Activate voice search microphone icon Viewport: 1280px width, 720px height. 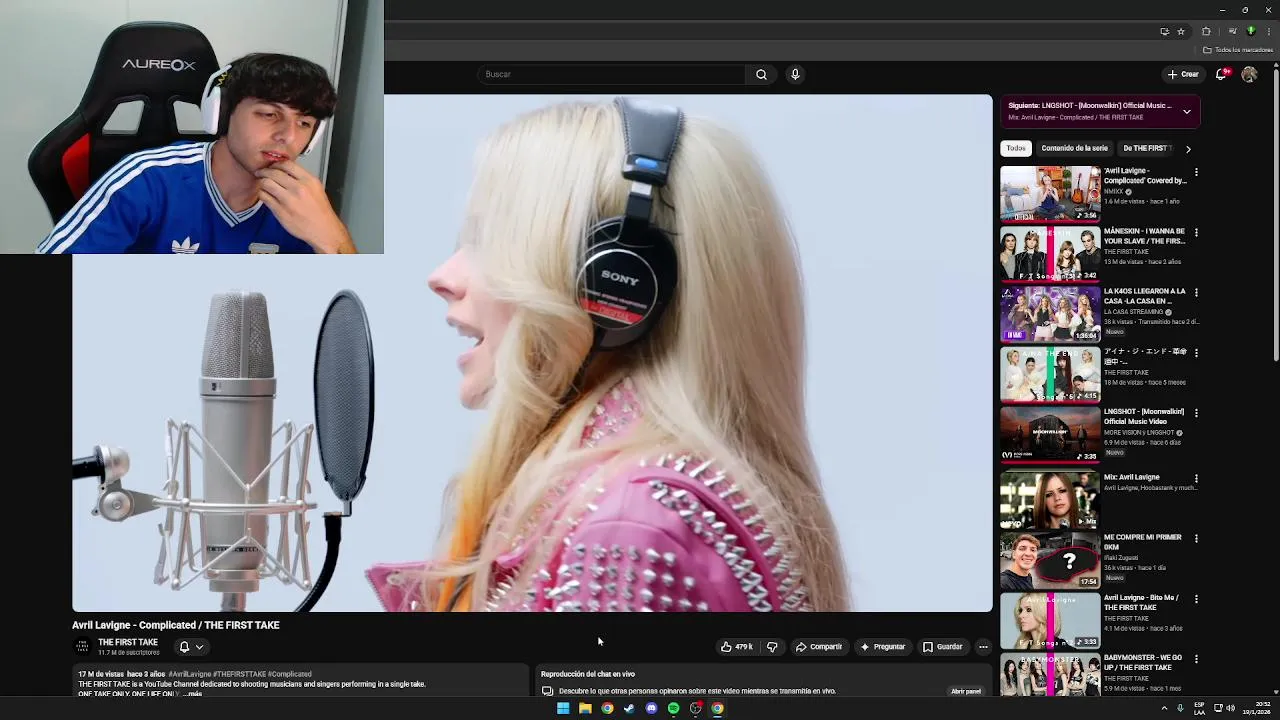coord(795,74)
